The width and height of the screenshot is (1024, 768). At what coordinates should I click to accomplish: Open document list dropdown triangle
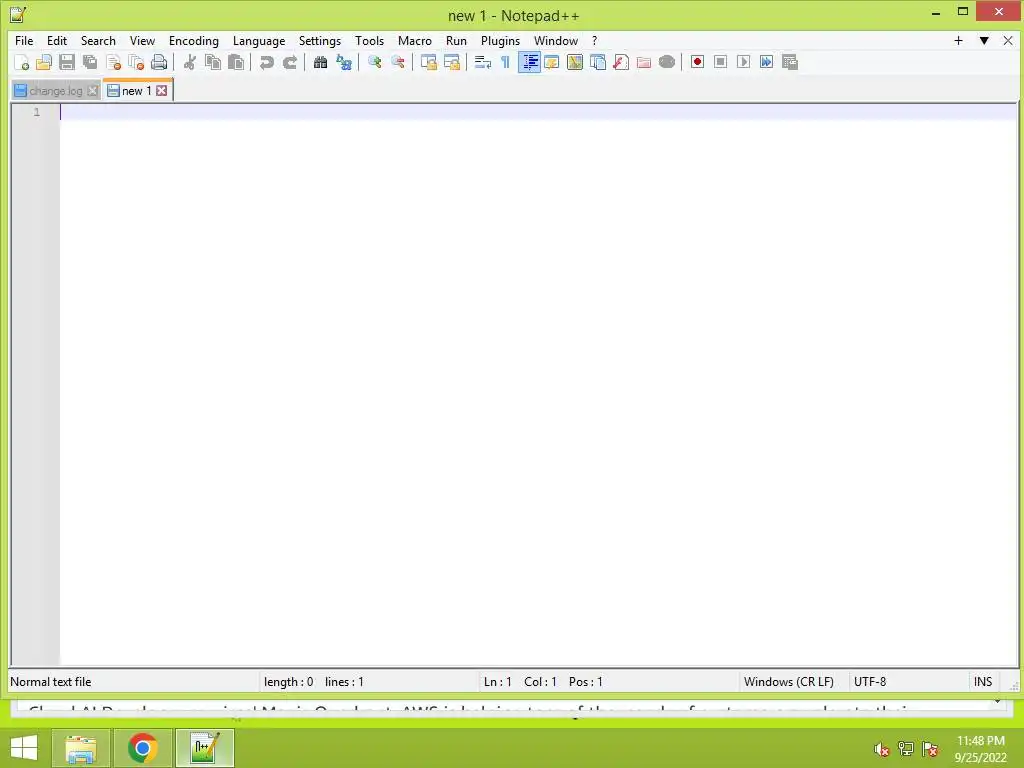(984, 40)
